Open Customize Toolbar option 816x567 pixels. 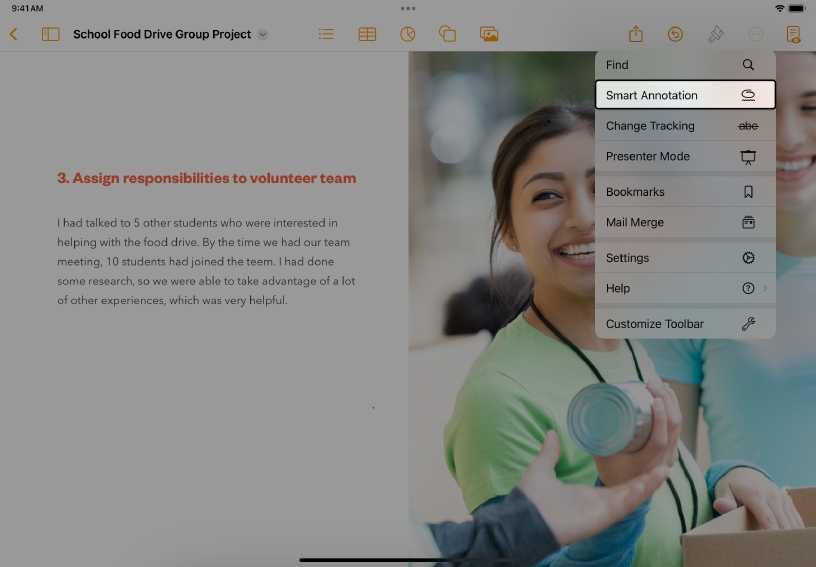685,324
